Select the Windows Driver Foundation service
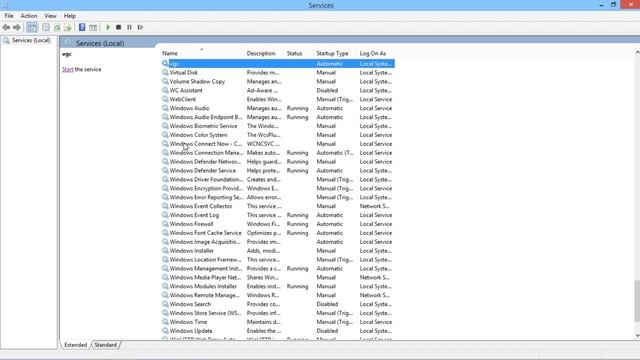Viewport: 640px width, 360px height. 278,179
